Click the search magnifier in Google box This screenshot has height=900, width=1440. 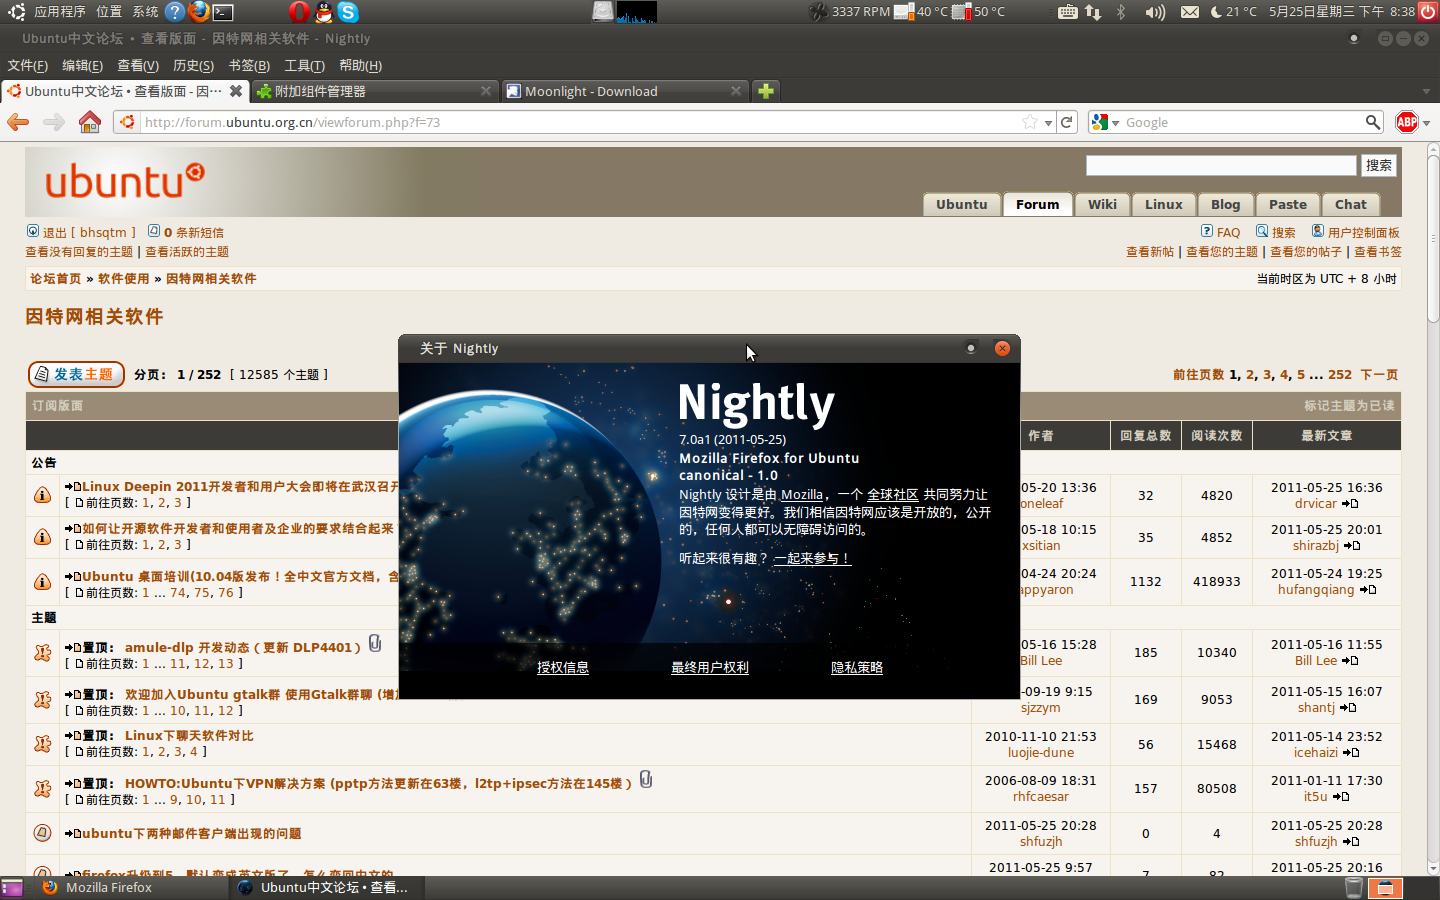pyautogui.click(x=1373, y=122)
